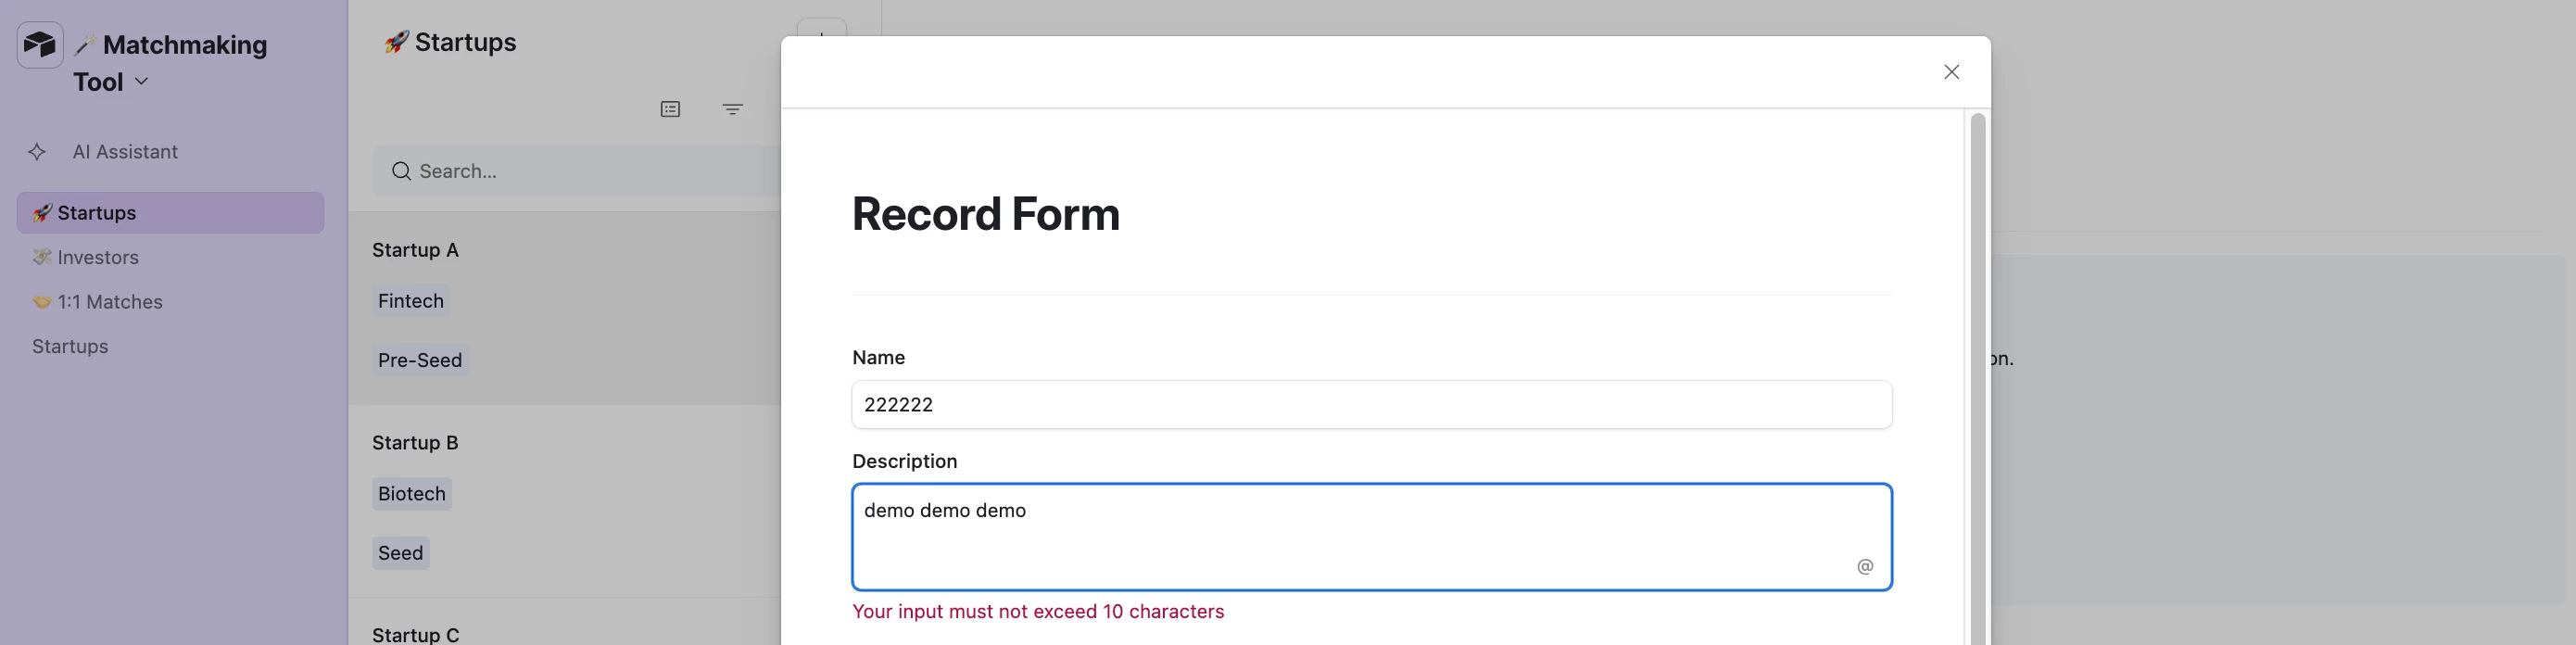Open plain Startups item at sidebar bottom
Screen dimensions: 2576x645
click(70, 346)
